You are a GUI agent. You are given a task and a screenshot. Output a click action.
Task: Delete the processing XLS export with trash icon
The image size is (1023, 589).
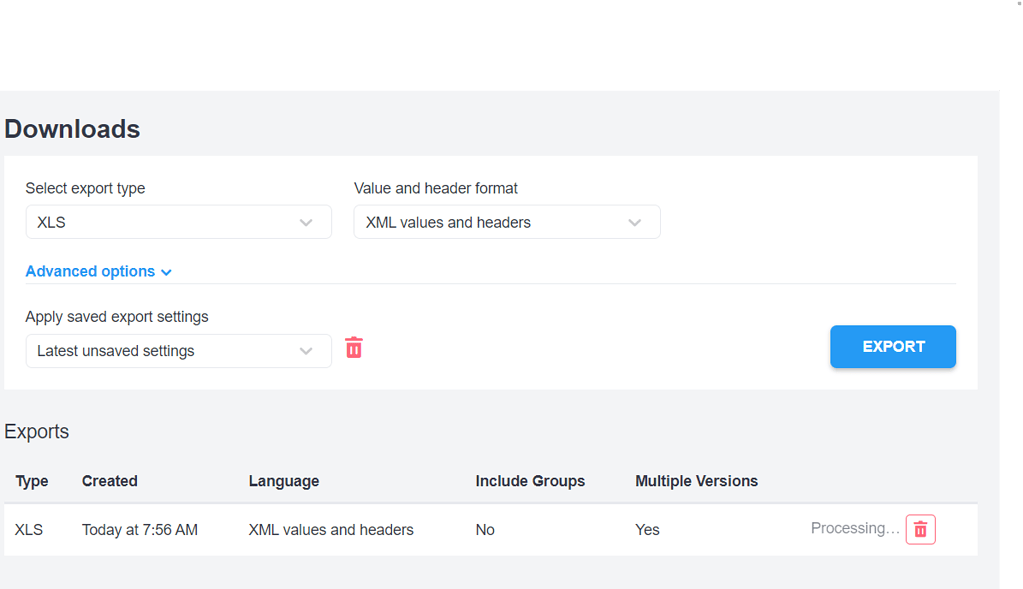tap(919, 529)
